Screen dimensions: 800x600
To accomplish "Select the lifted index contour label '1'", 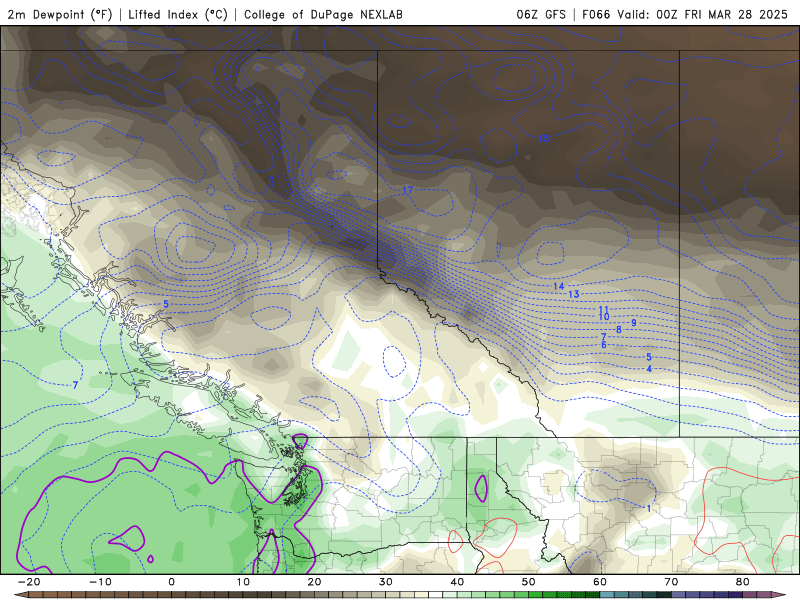I will point(649,509).
